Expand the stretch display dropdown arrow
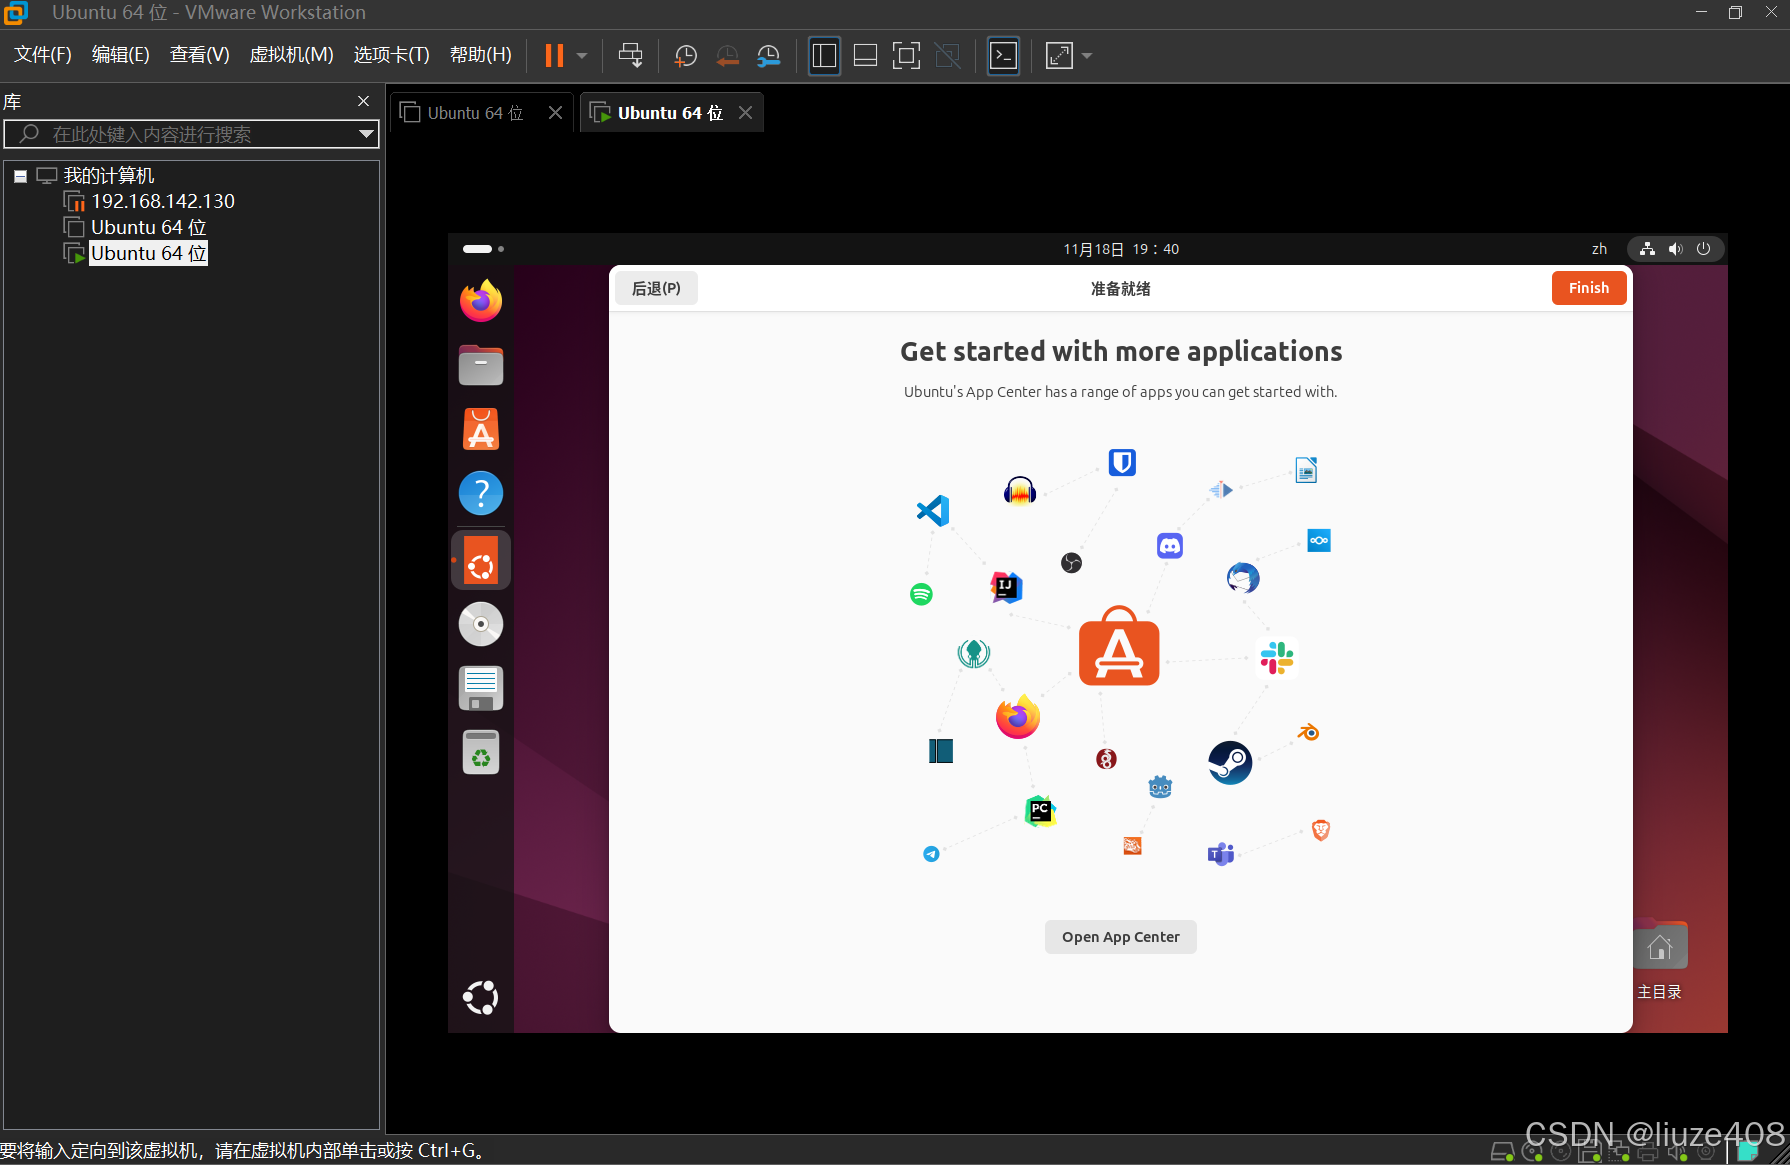This screenshot has height=1165, width=1790. pos(1087,56)
